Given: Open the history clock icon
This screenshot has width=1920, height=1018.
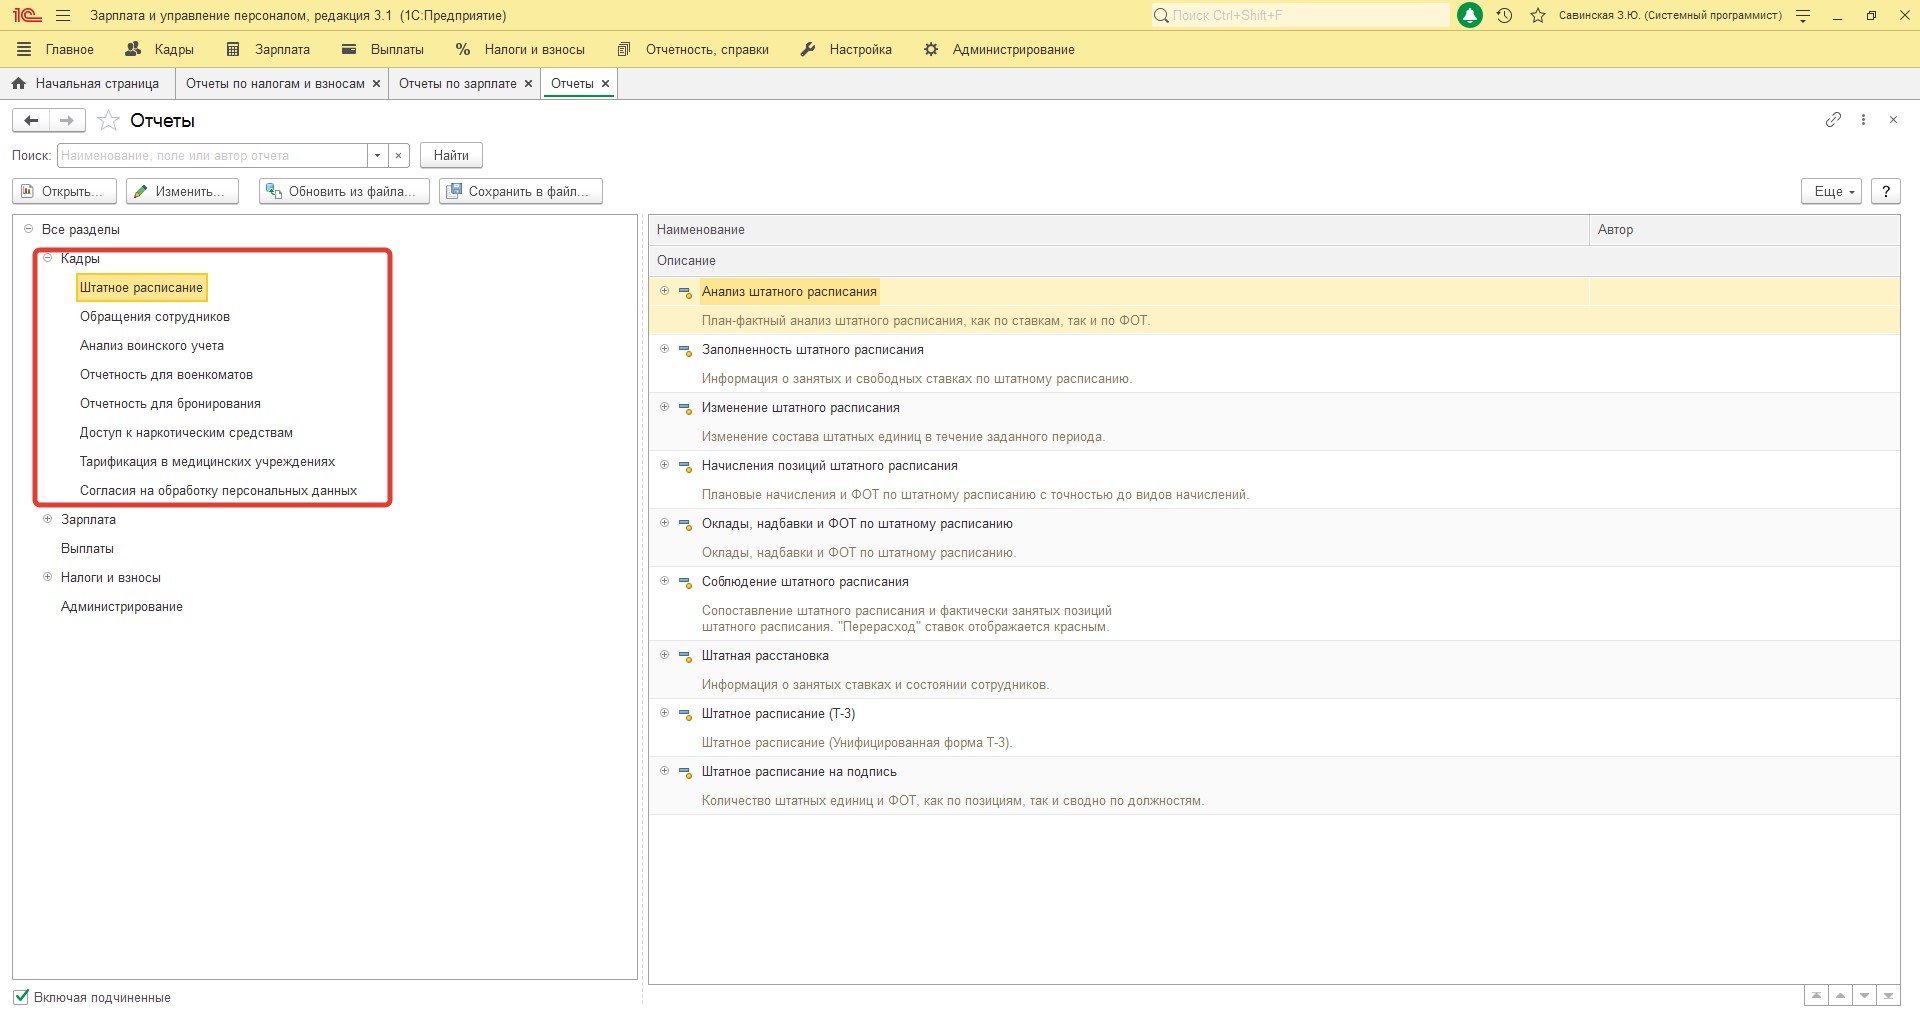Looking at the screenshot, I should coord(1504,15).
